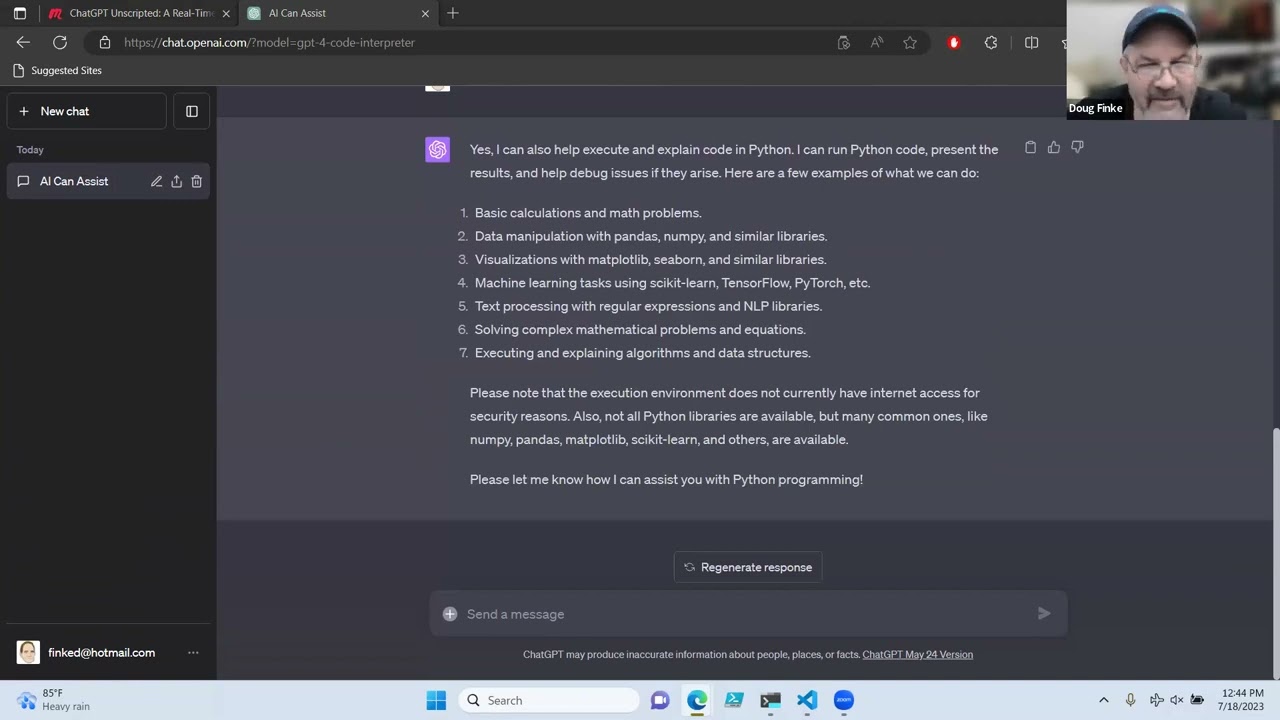Close the AI Can Assist tab
This screenshot has height=720, width=1280.
coord(425,13)
